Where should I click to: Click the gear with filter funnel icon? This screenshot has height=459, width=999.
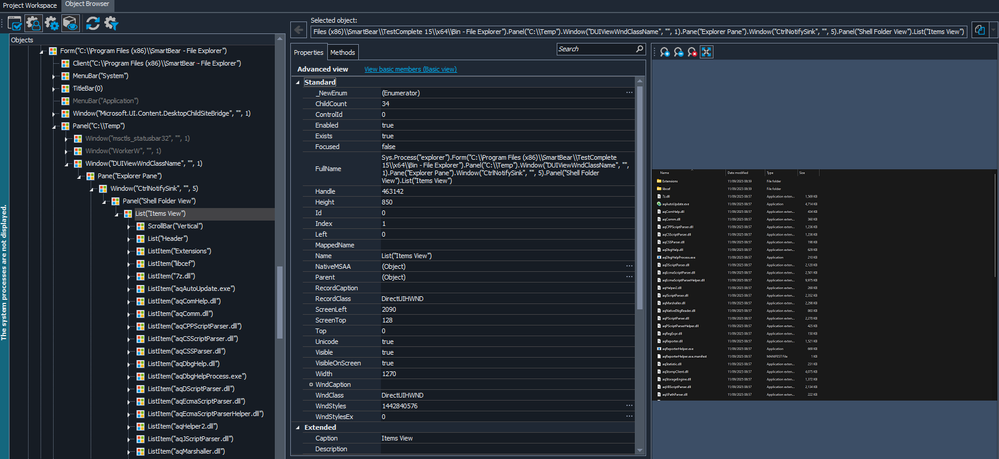pos(110,22)
